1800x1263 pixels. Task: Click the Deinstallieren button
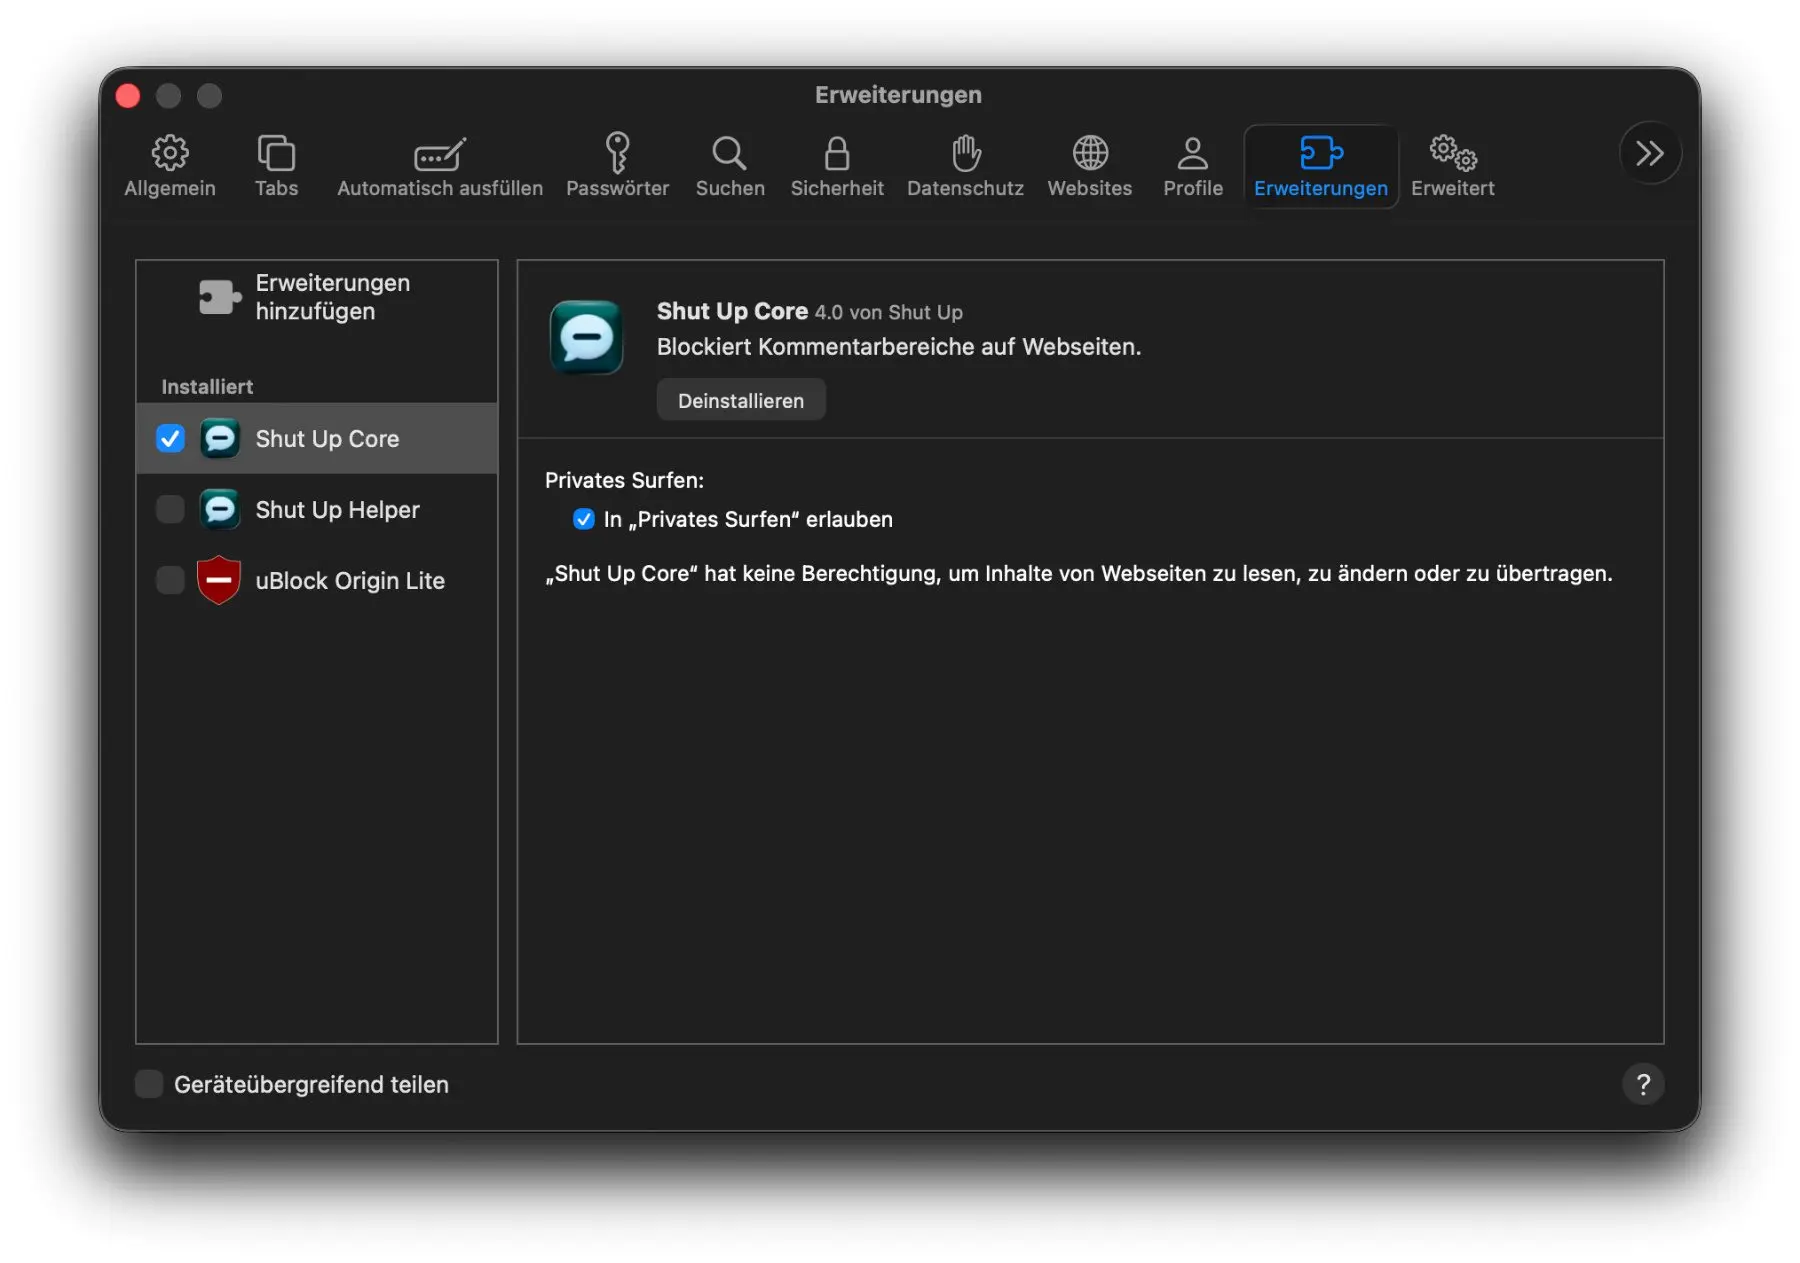(x=740, y=400)
